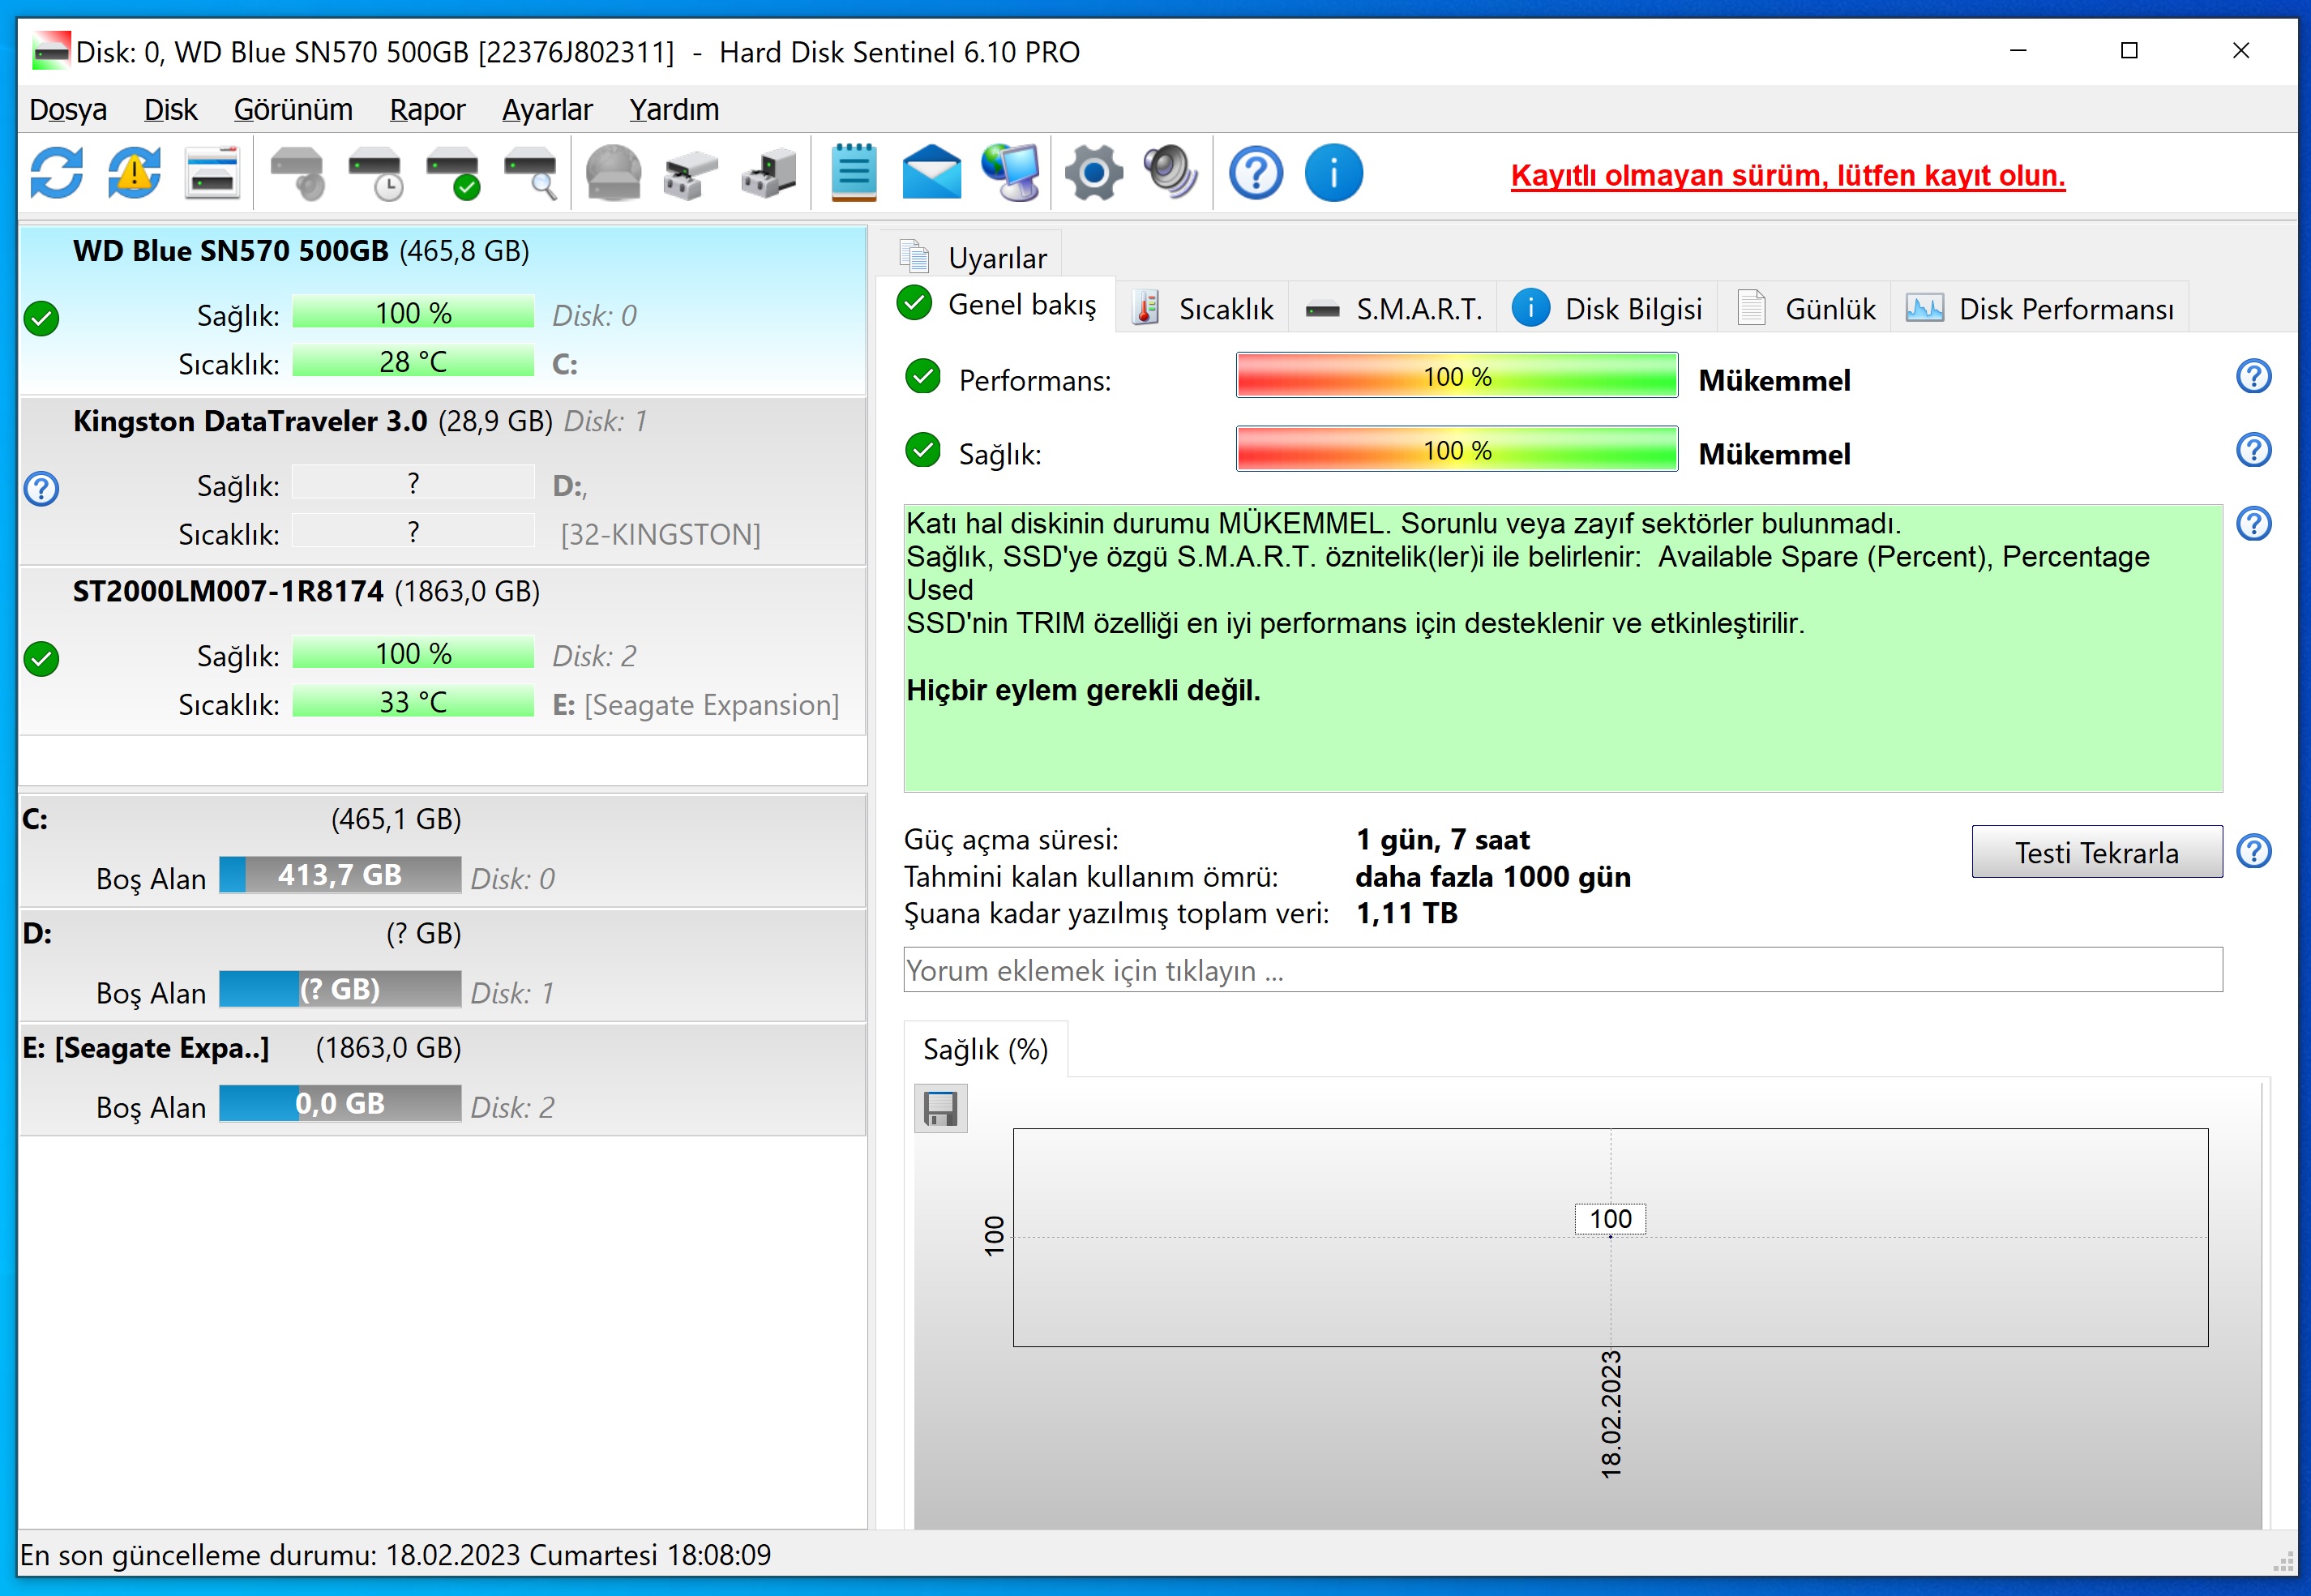Open the Ayarlar menu
Screen dimensions: 2311x1596
coord(547,109)
